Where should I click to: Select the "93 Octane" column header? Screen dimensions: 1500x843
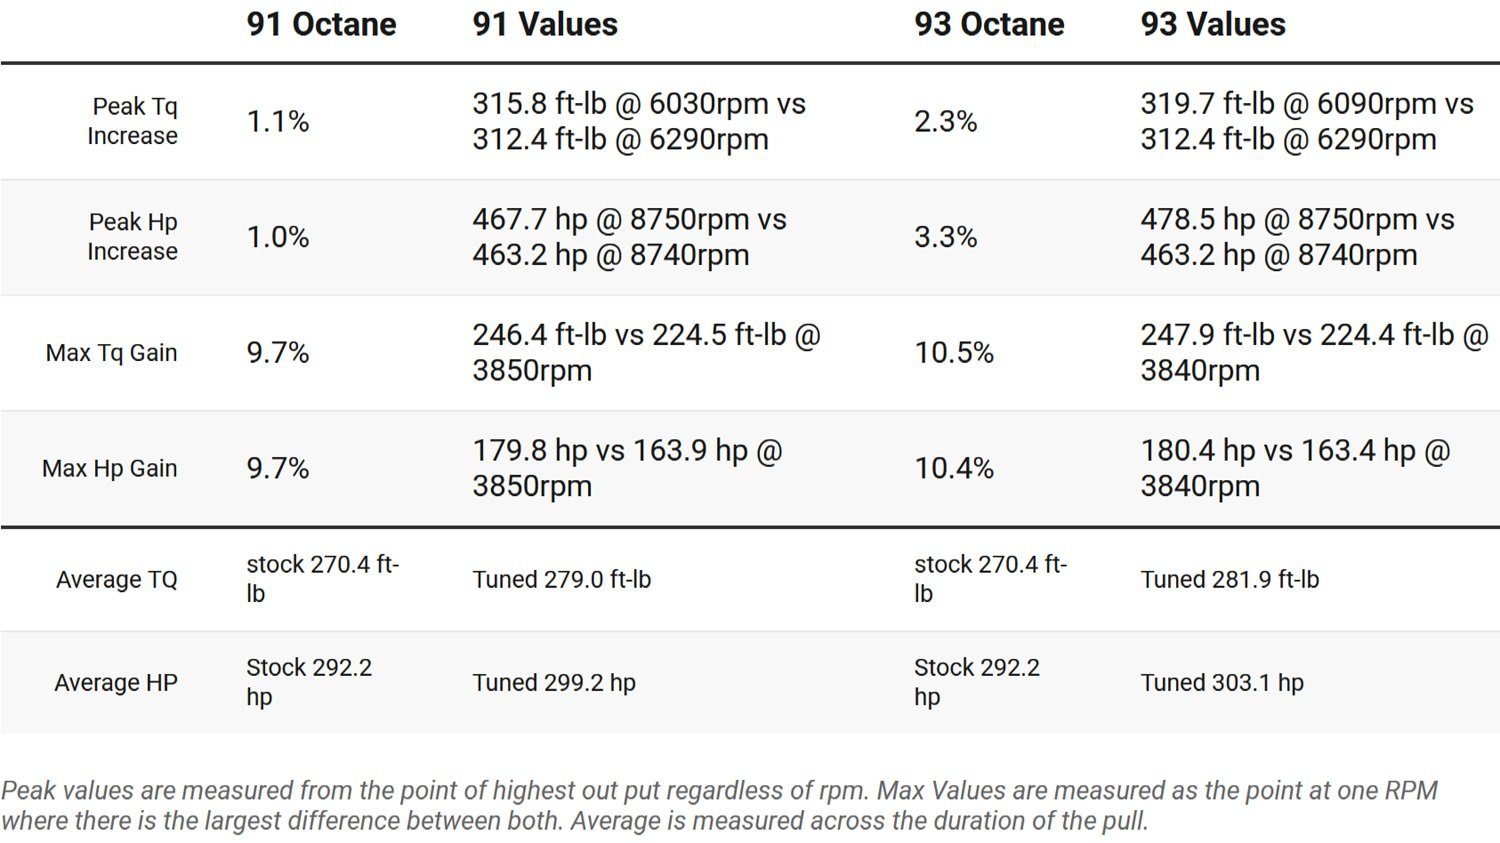coord(989,25)
